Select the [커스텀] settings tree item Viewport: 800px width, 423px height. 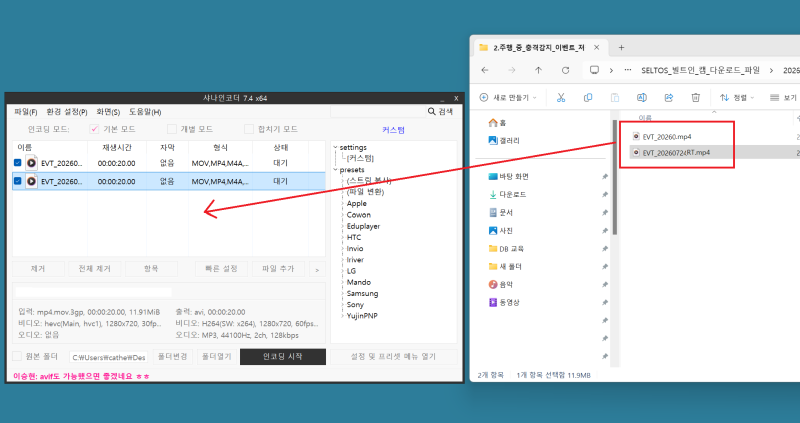point(360,159)
